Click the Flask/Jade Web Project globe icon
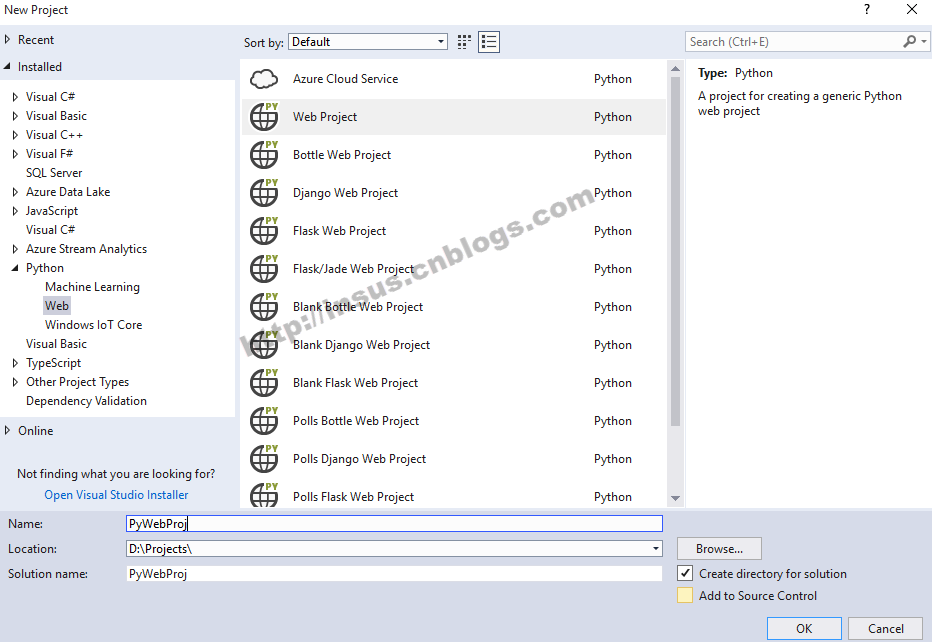932x642 pixels. click(x=264, y=269)
